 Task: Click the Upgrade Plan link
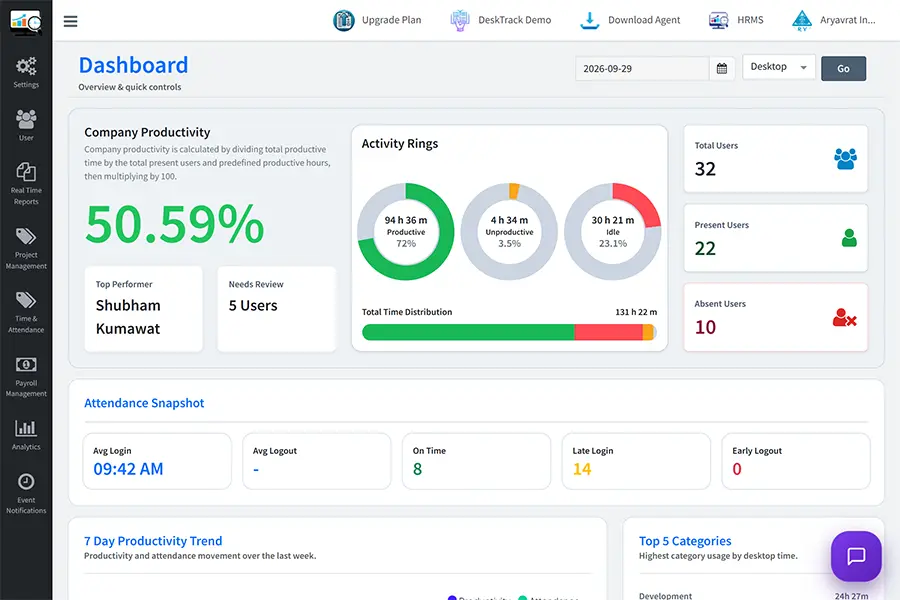point(391,20)
